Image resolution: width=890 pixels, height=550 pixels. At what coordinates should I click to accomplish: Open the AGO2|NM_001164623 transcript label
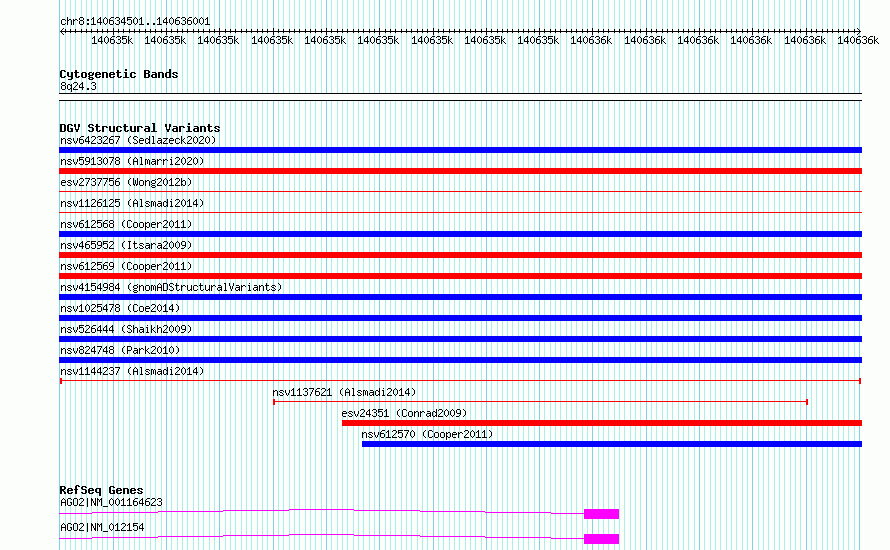click(111, 502)
